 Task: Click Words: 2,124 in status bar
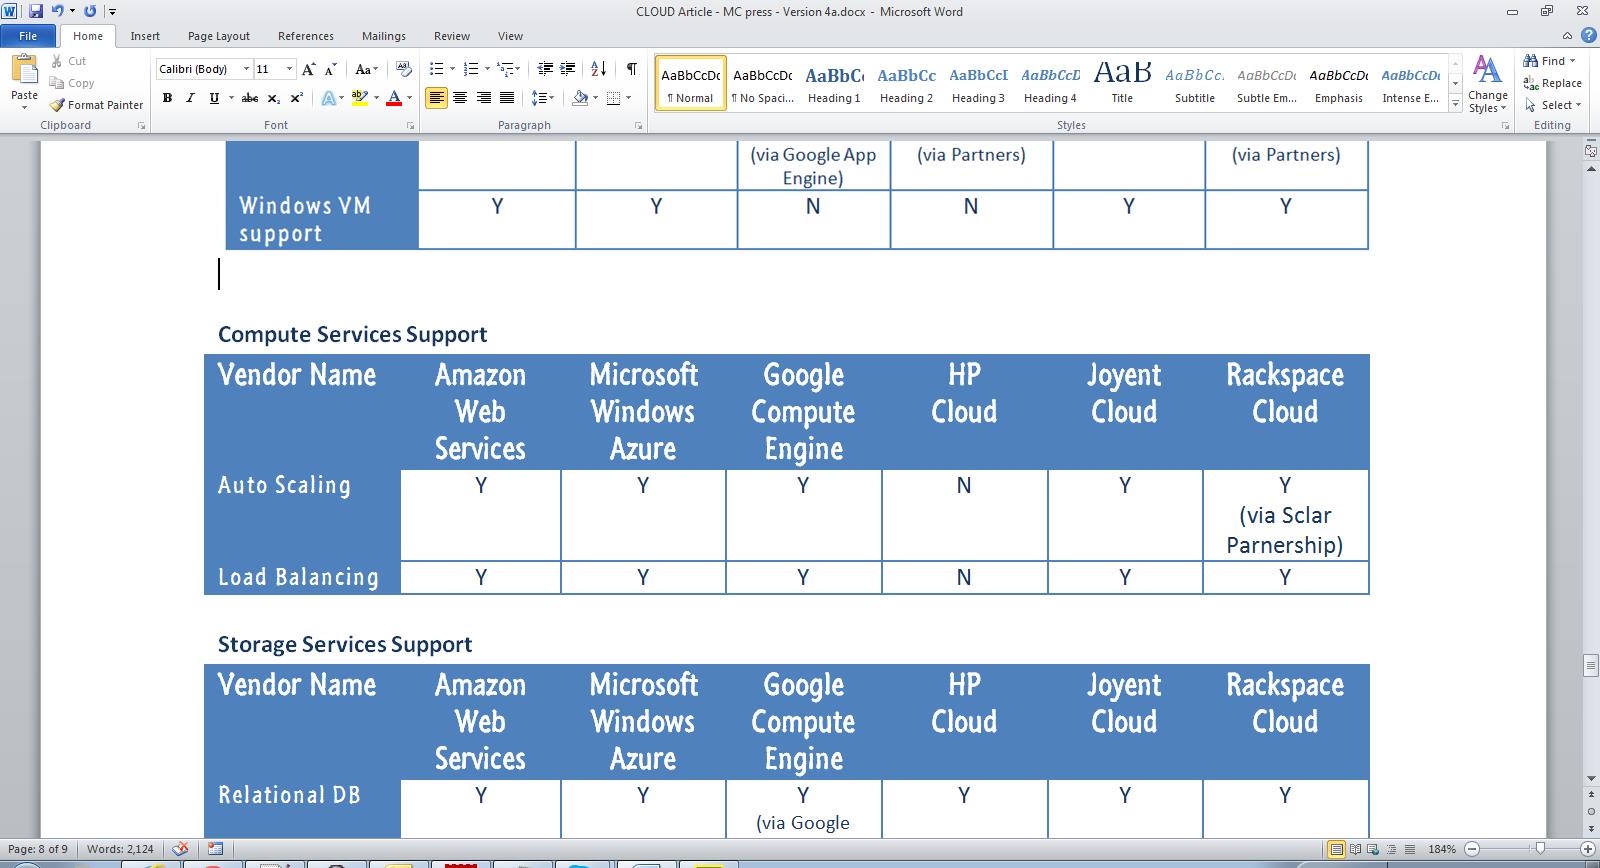[120, 850]
